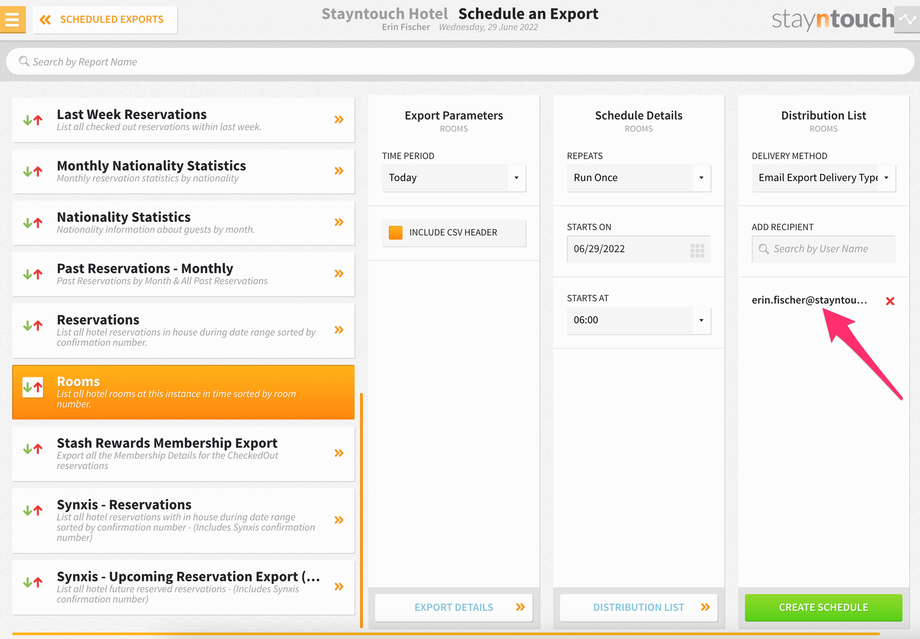The height and width of the screenshot is (639, 920).
Task: Click export arrows icon for Stash Rewards Membership
Action: point(33,449)
